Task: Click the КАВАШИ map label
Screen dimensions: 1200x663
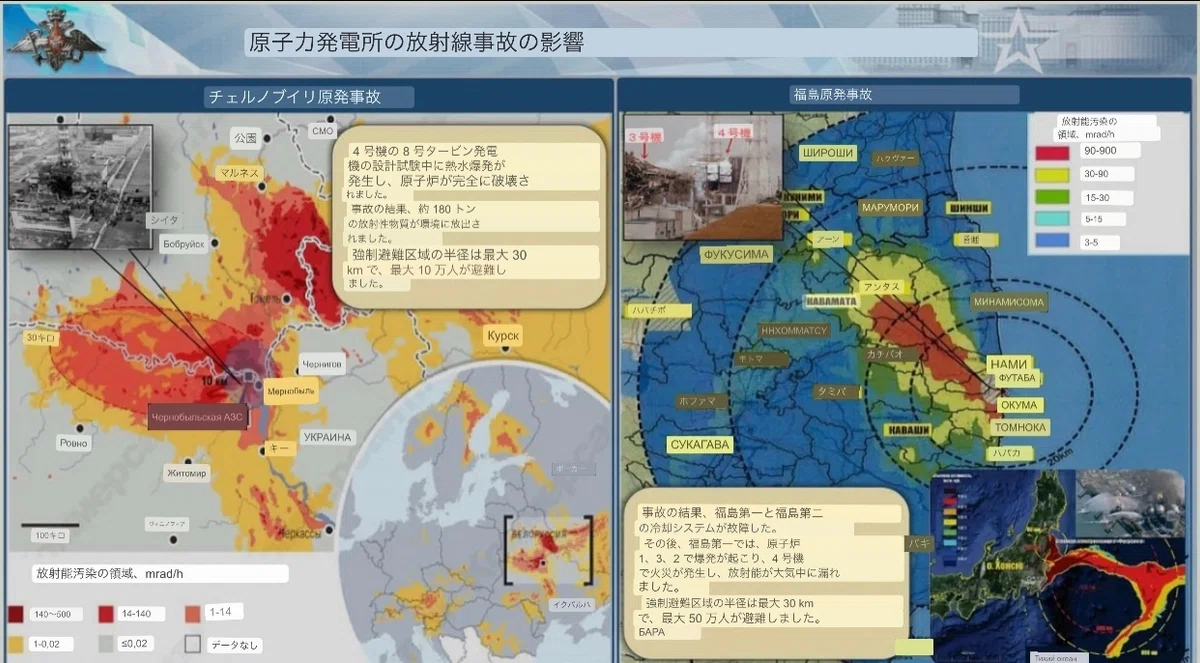Action: [909, 428]
